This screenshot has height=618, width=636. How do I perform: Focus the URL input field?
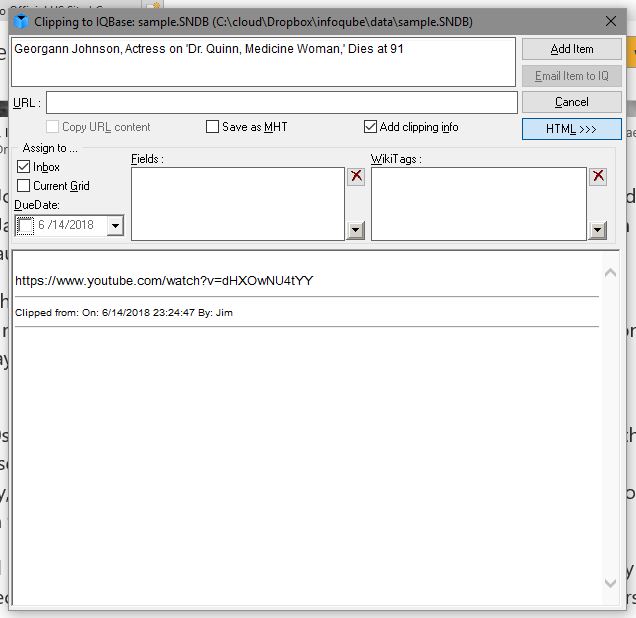click(281, 102)
